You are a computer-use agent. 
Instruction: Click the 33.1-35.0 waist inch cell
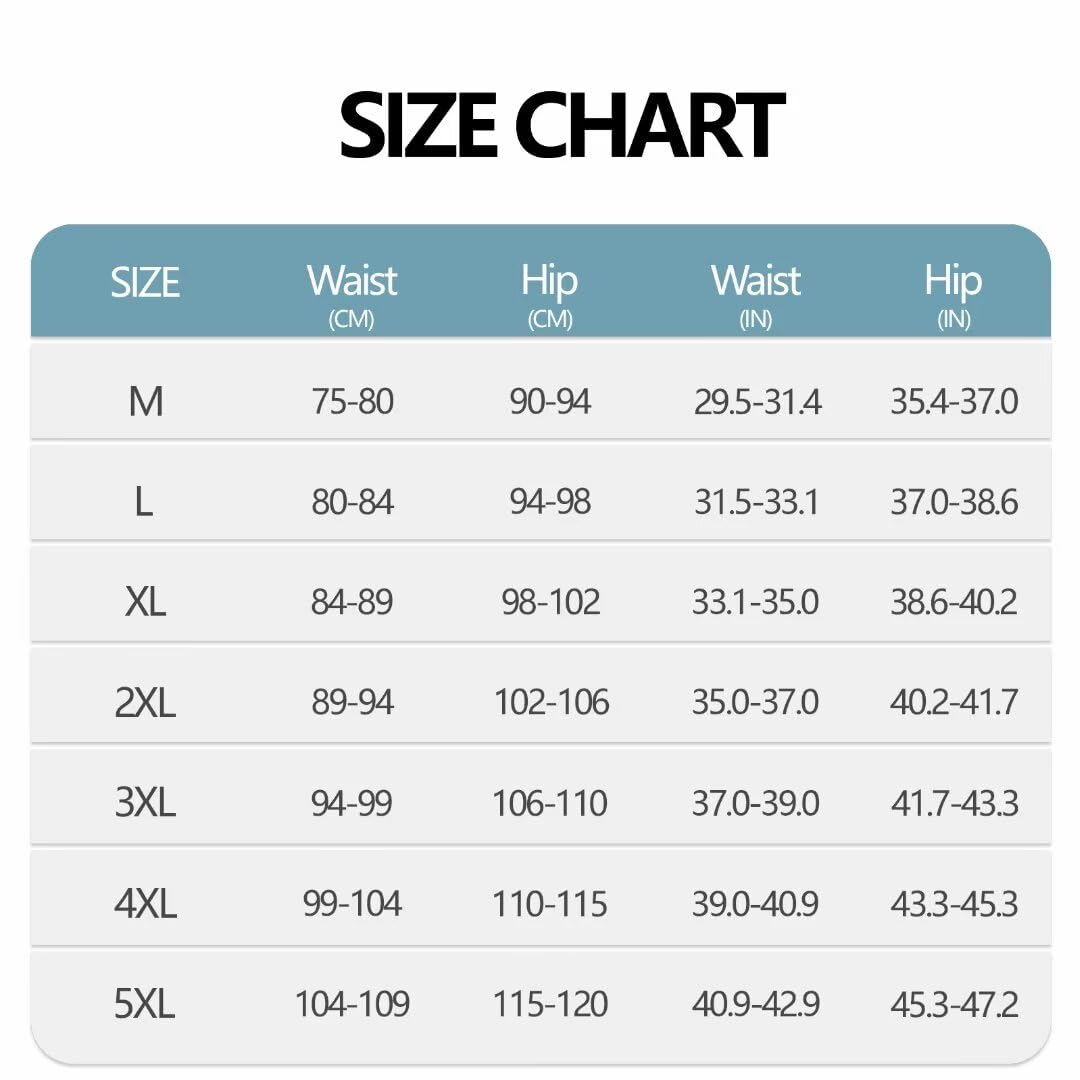[755, 602]
